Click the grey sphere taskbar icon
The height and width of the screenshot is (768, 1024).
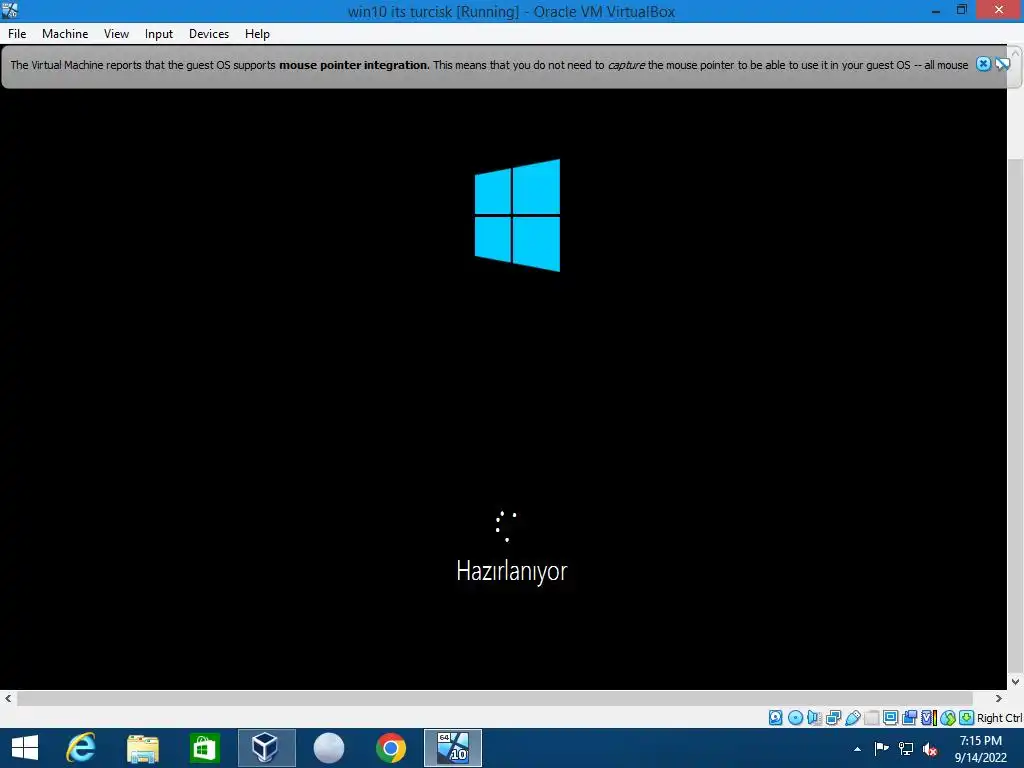point(328,748)
